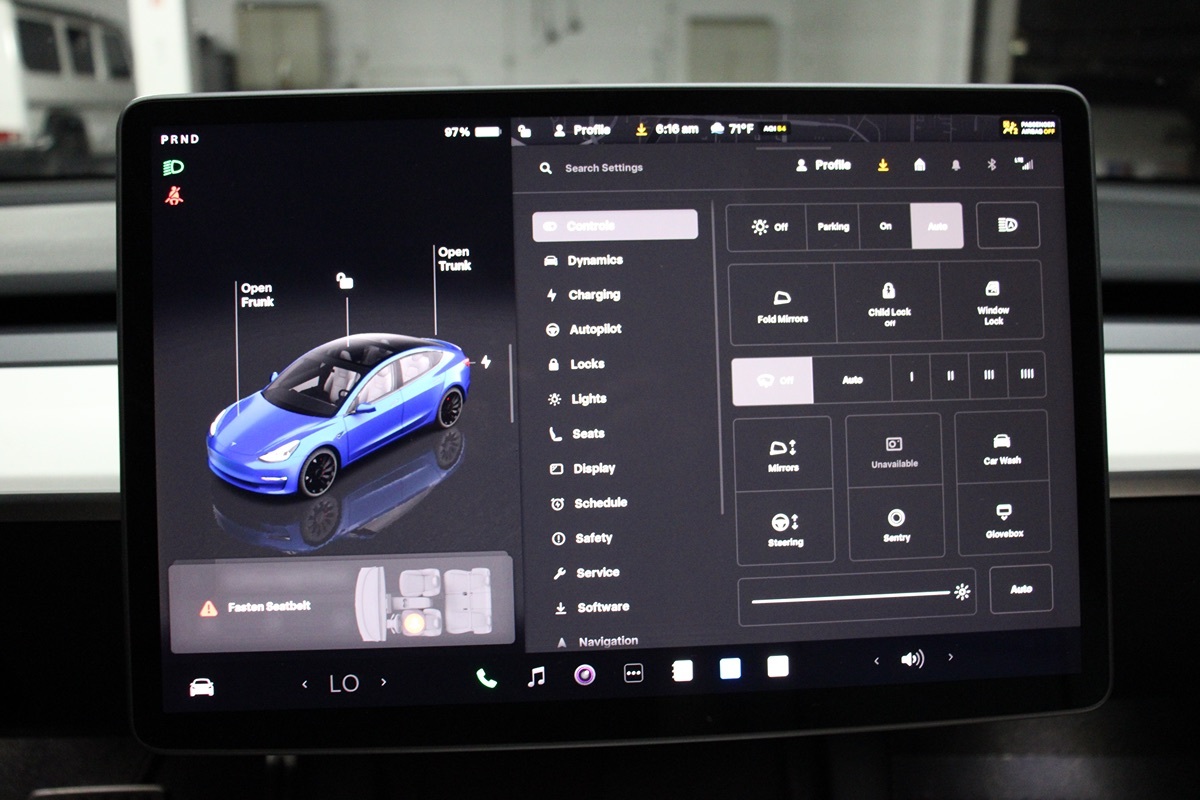Toggle the Window Lock
This screenshot has height=800, width=1200.
point(992,302)
